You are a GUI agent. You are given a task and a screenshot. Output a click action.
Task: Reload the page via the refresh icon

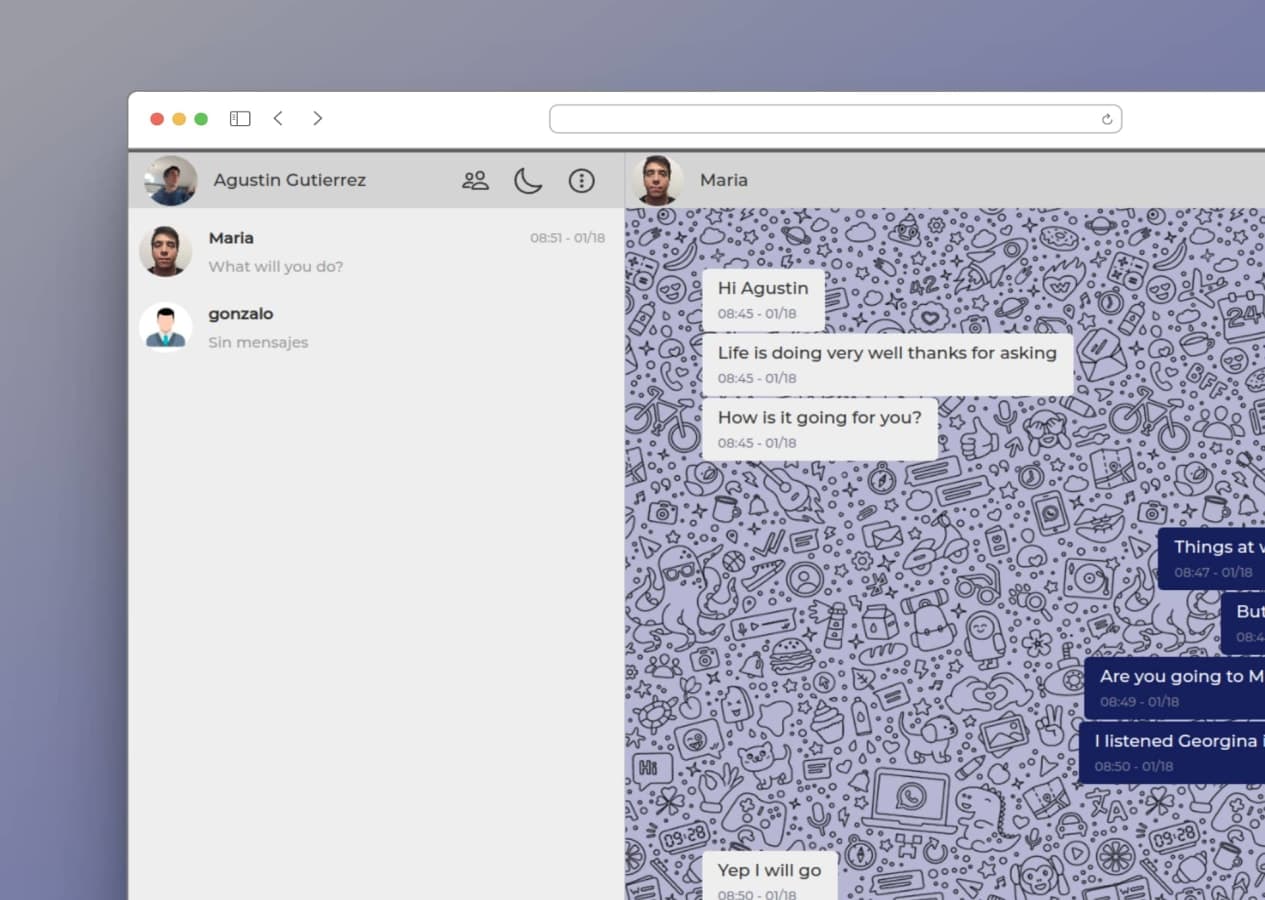(1106, 118)
